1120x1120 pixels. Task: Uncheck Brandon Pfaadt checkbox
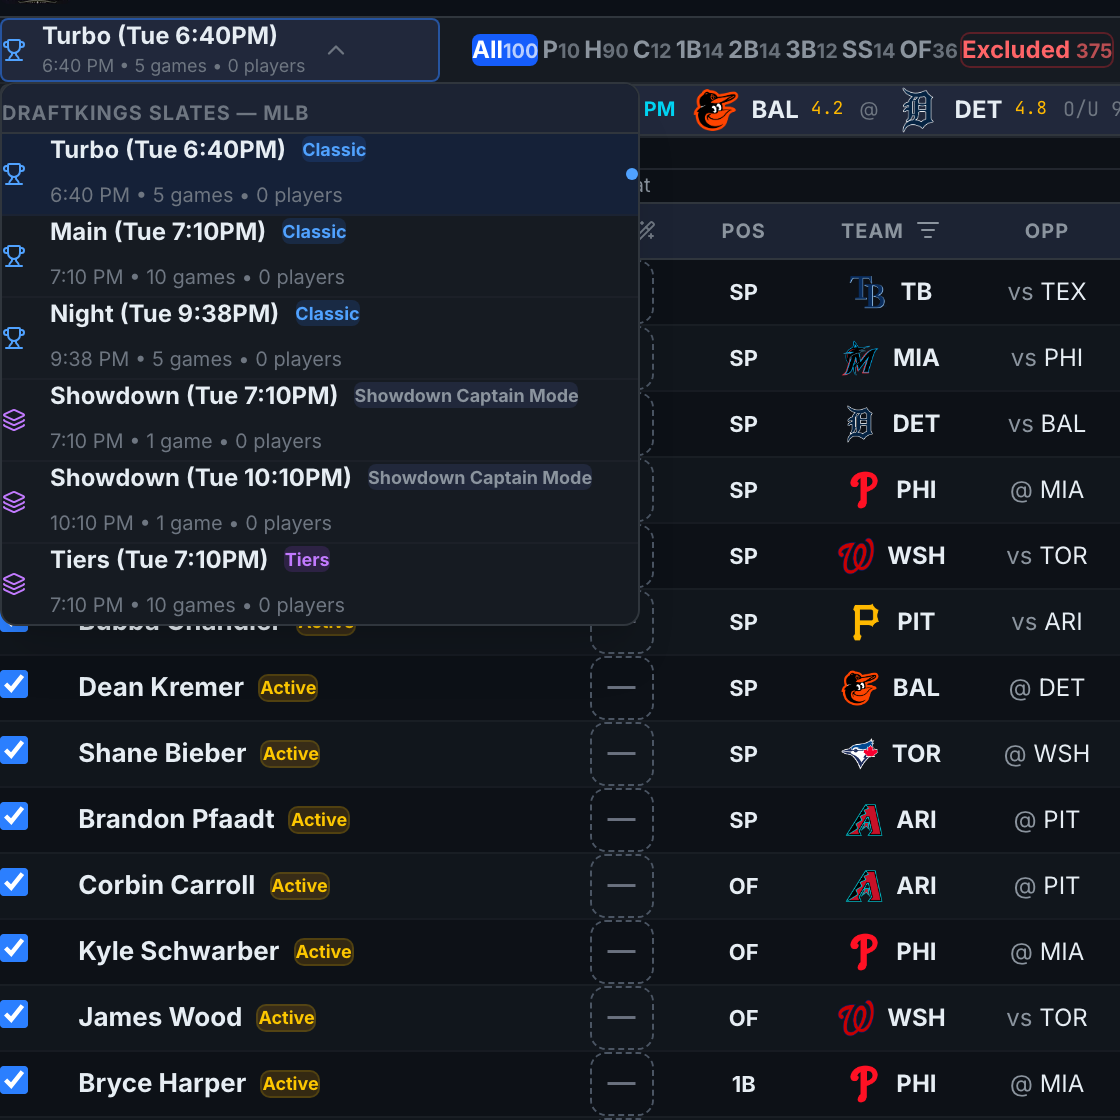(14, 816)
